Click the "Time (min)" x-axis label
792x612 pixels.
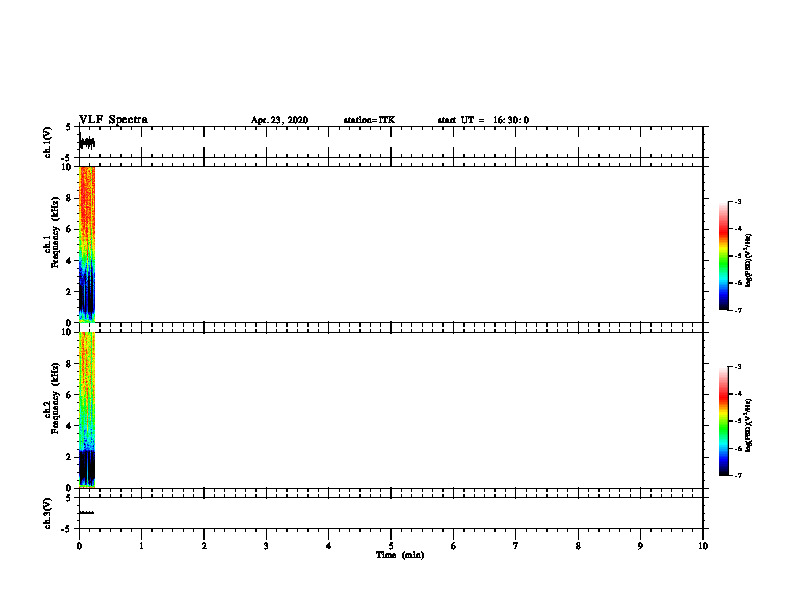point(400,555)
